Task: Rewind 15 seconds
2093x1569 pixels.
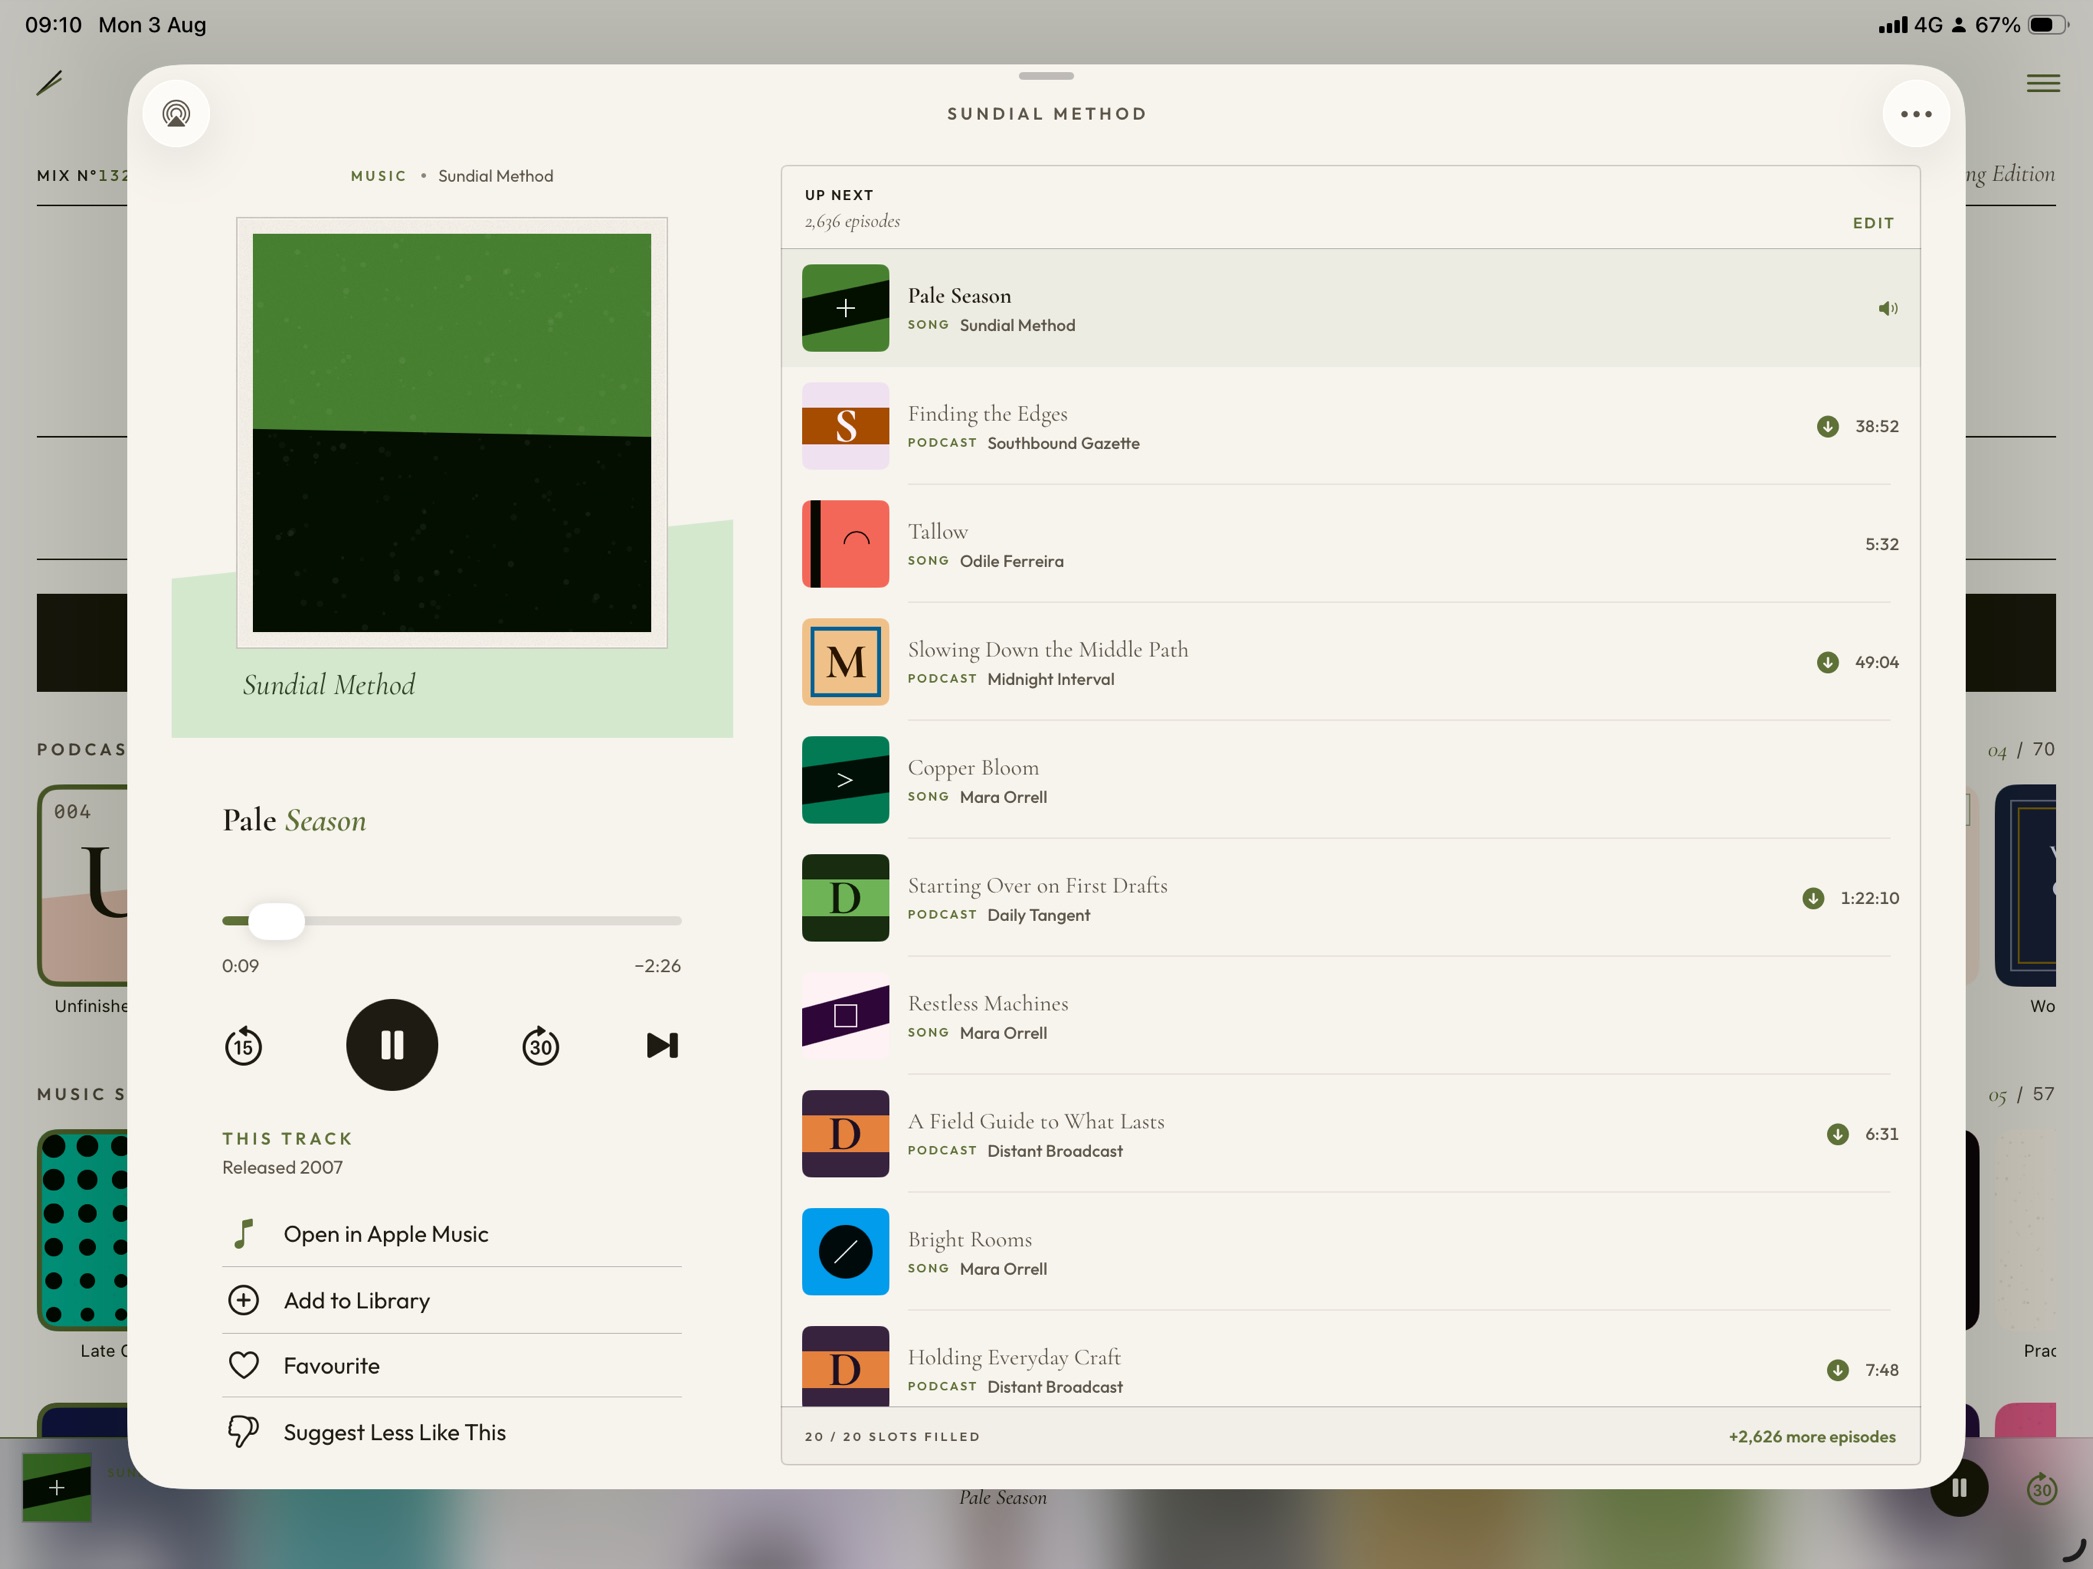Action: 243,1046
